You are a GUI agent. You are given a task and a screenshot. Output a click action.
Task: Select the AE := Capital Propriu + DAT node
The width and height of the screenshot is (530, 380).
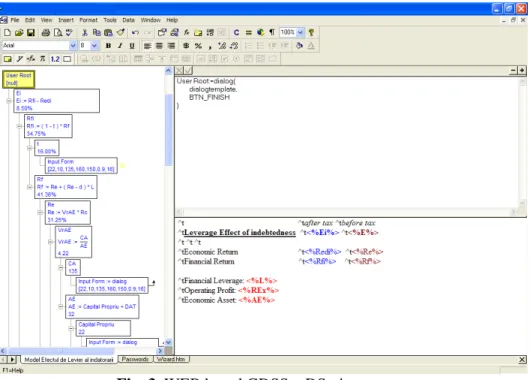click(x=102, y=307)
